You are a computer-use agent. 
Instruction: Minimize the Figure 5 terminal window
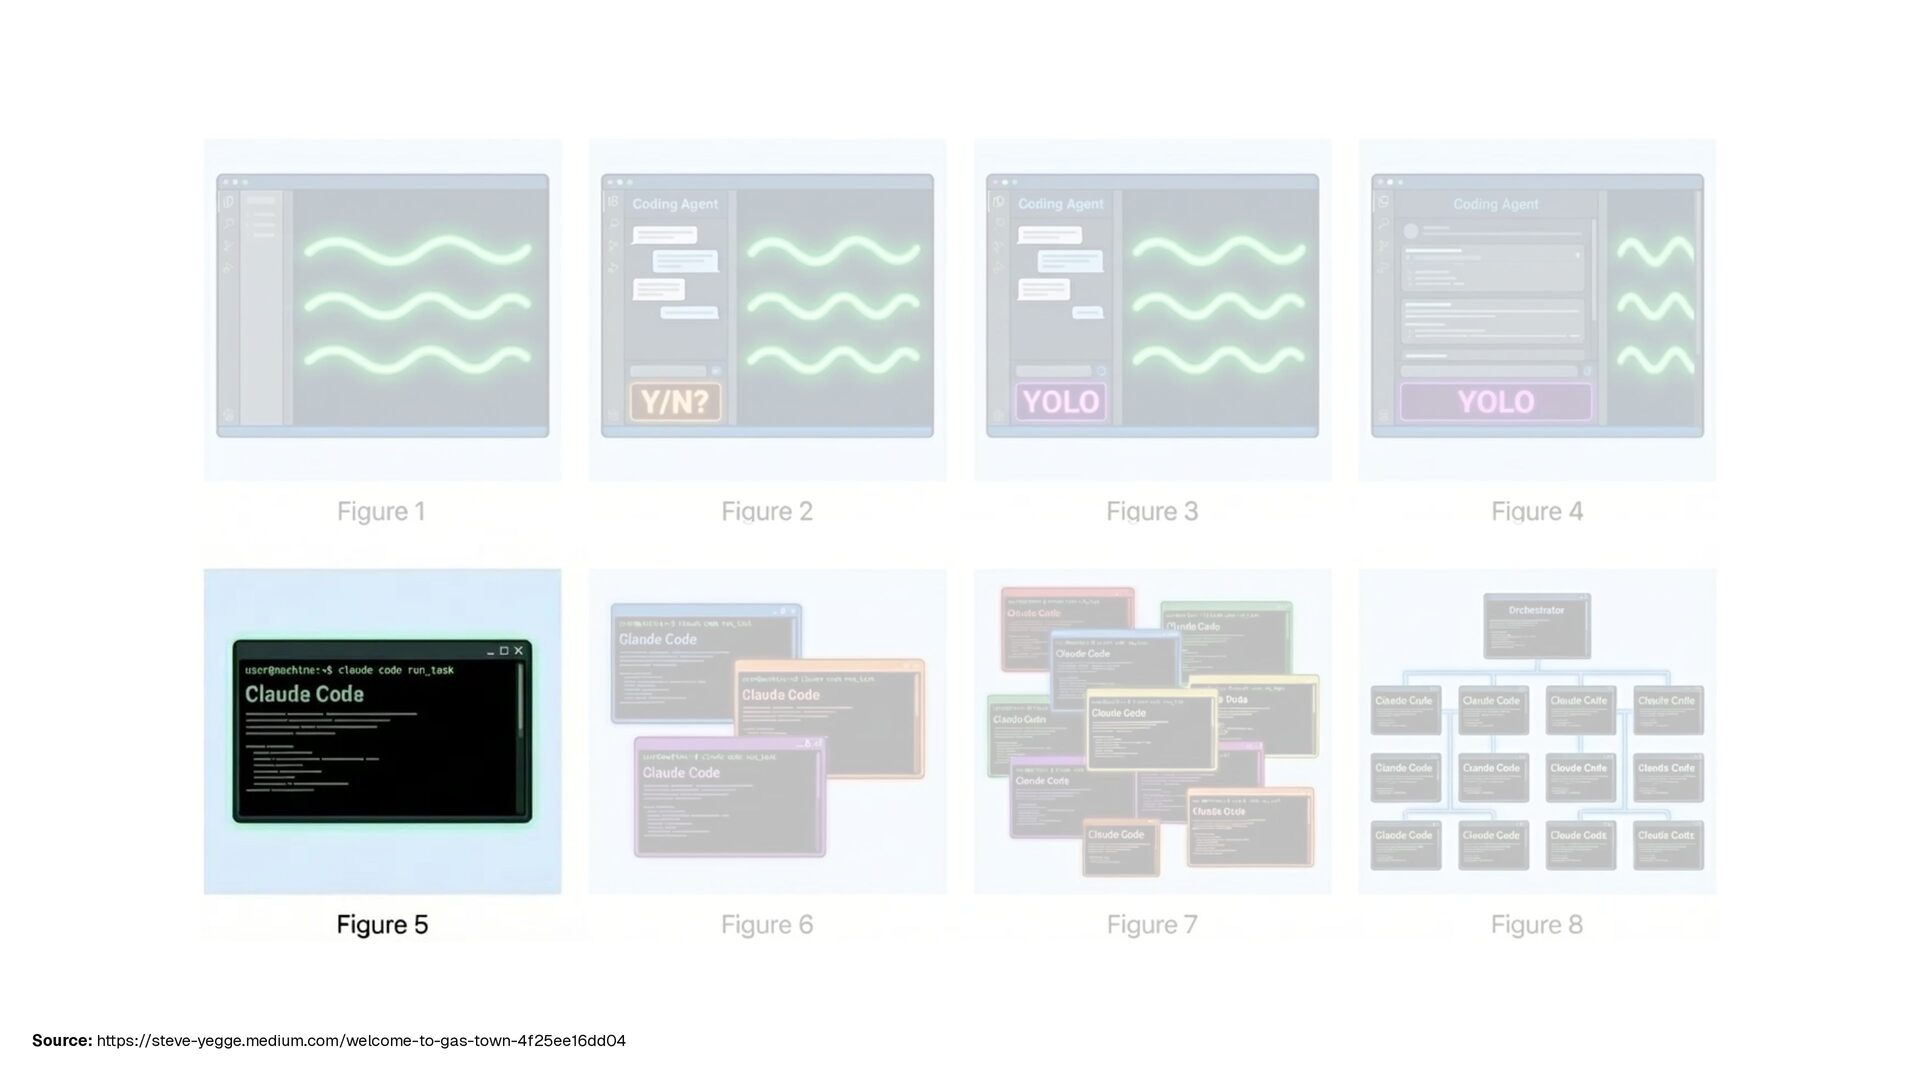pos(490,651)
